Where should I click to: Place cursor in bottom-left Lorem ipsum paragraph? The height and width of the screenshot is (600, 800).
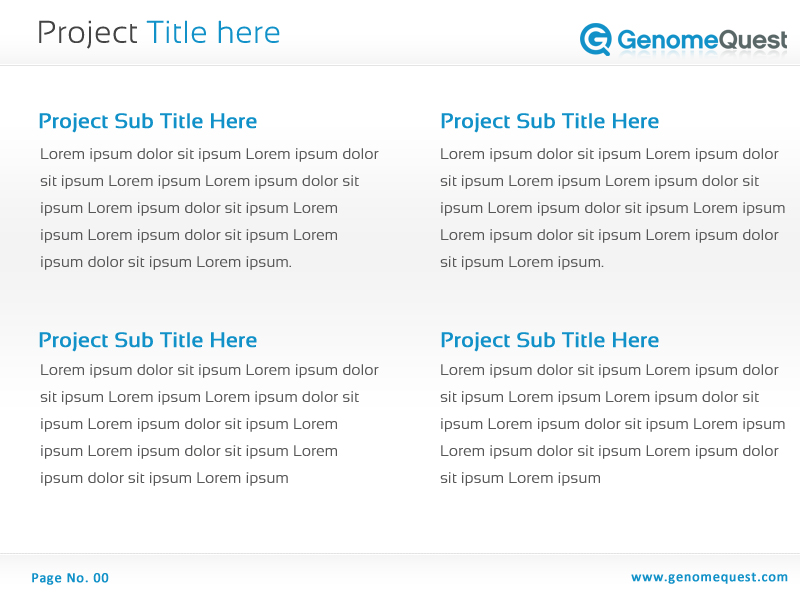click(x=209, y=424)
